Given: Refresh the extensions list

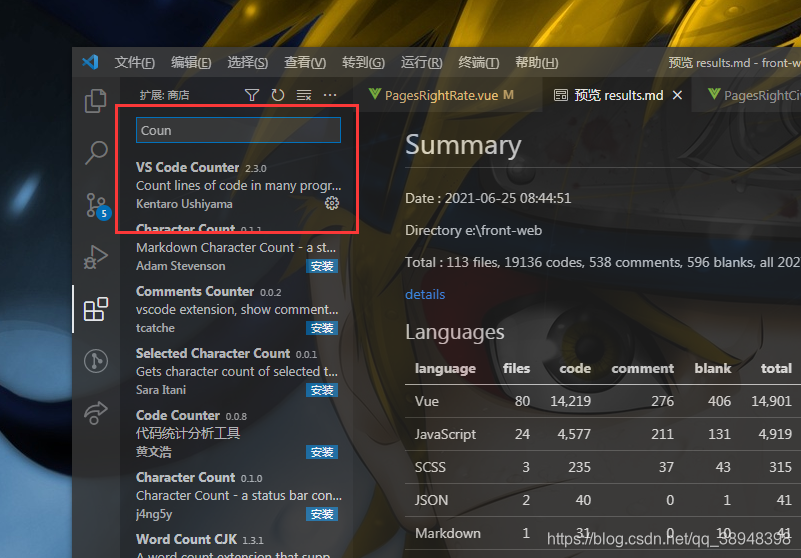Looking at the screenshot, I should coord(278,95).
